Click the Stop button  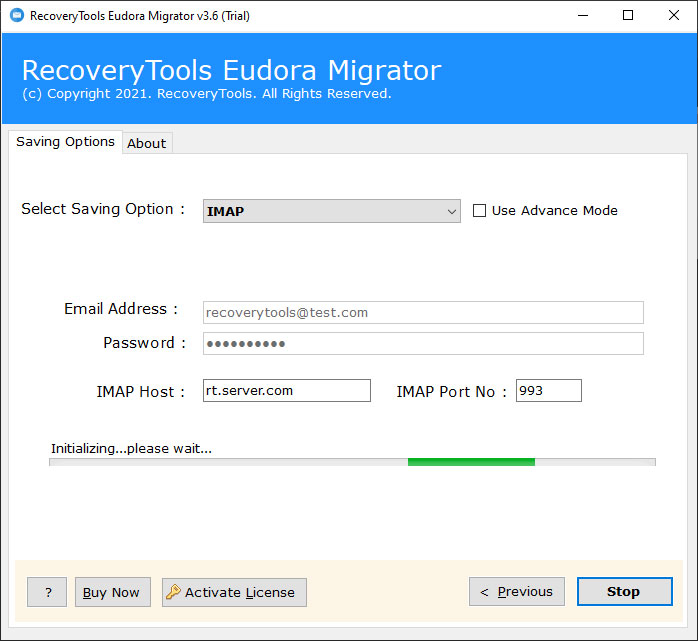pyautogui.click(x=625, y=592)
